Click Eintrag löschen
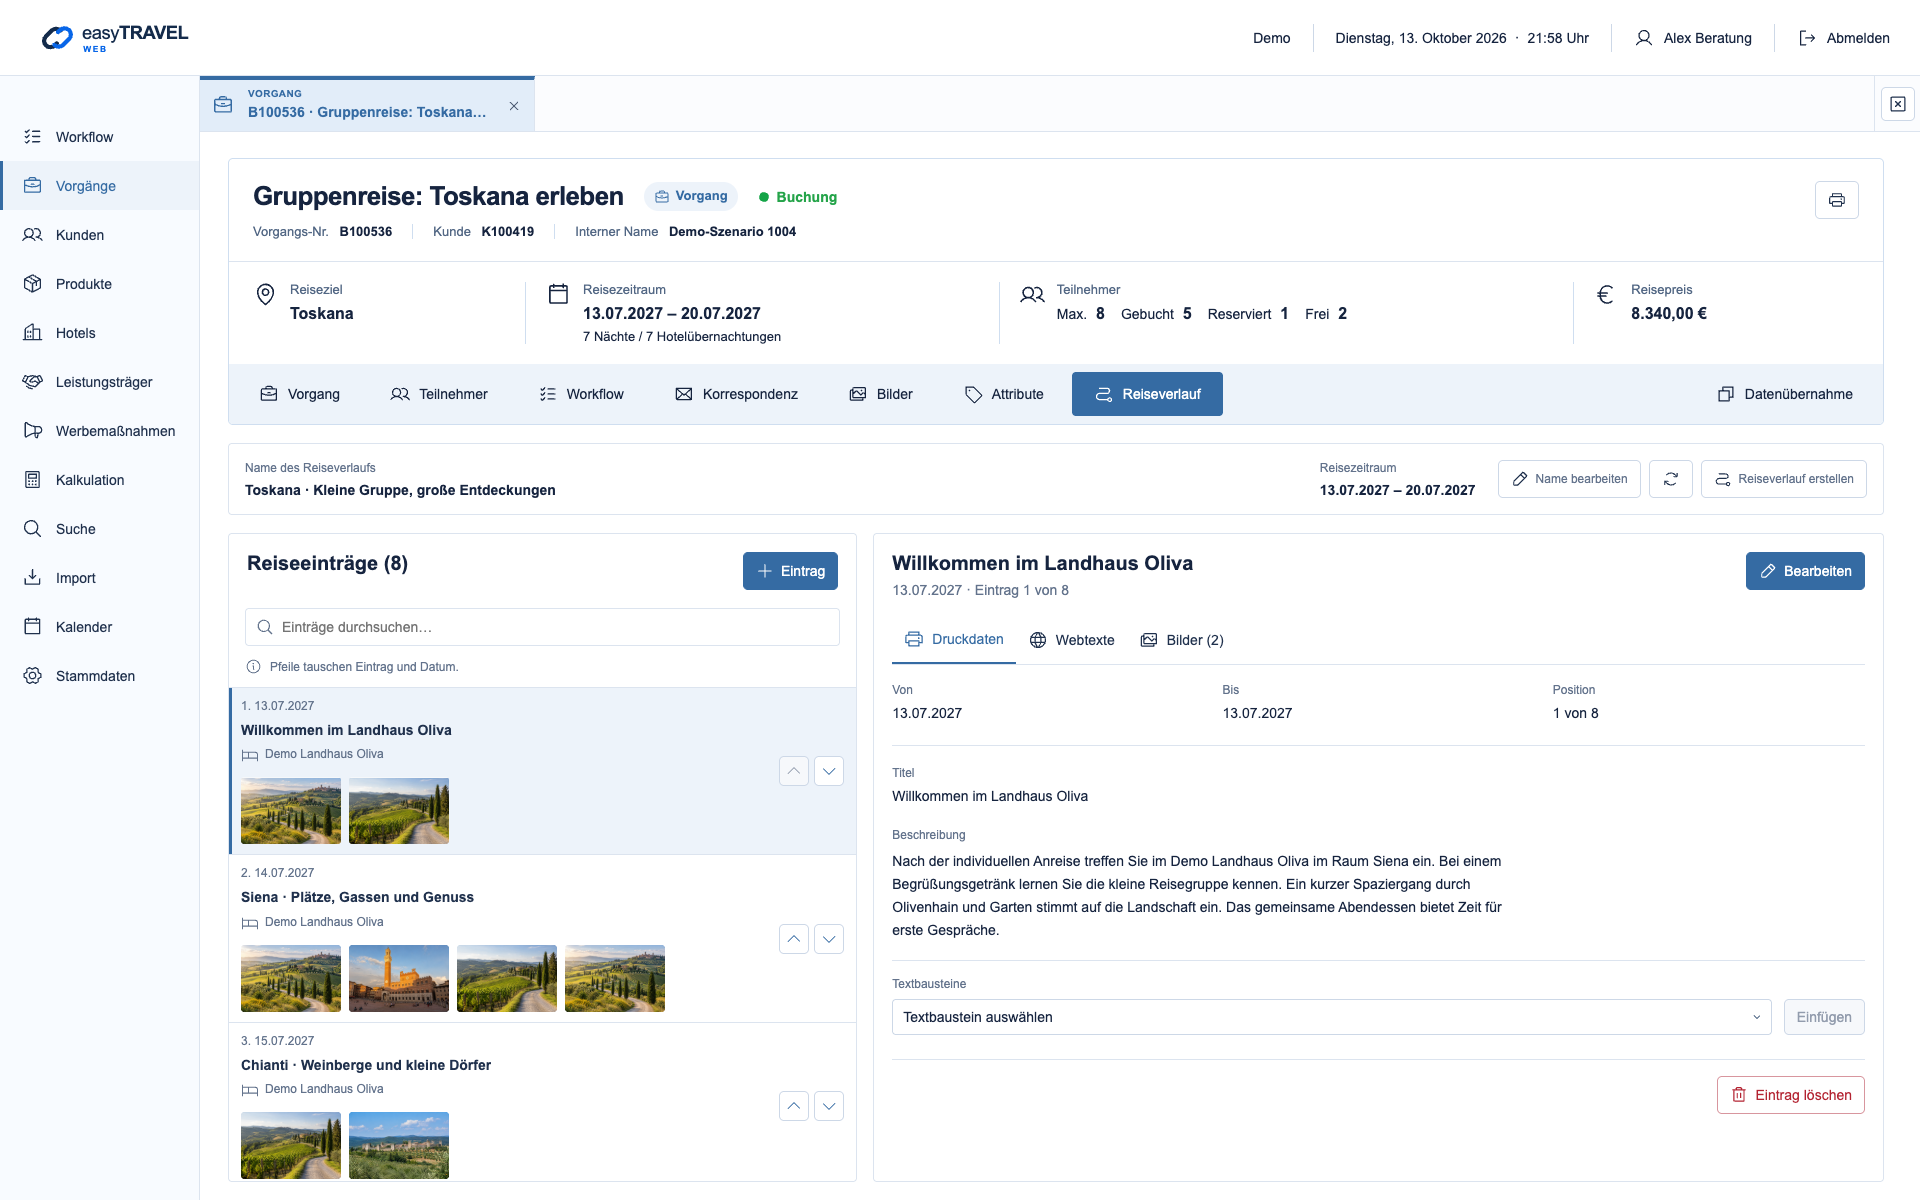 (x=1790, y=1095)
